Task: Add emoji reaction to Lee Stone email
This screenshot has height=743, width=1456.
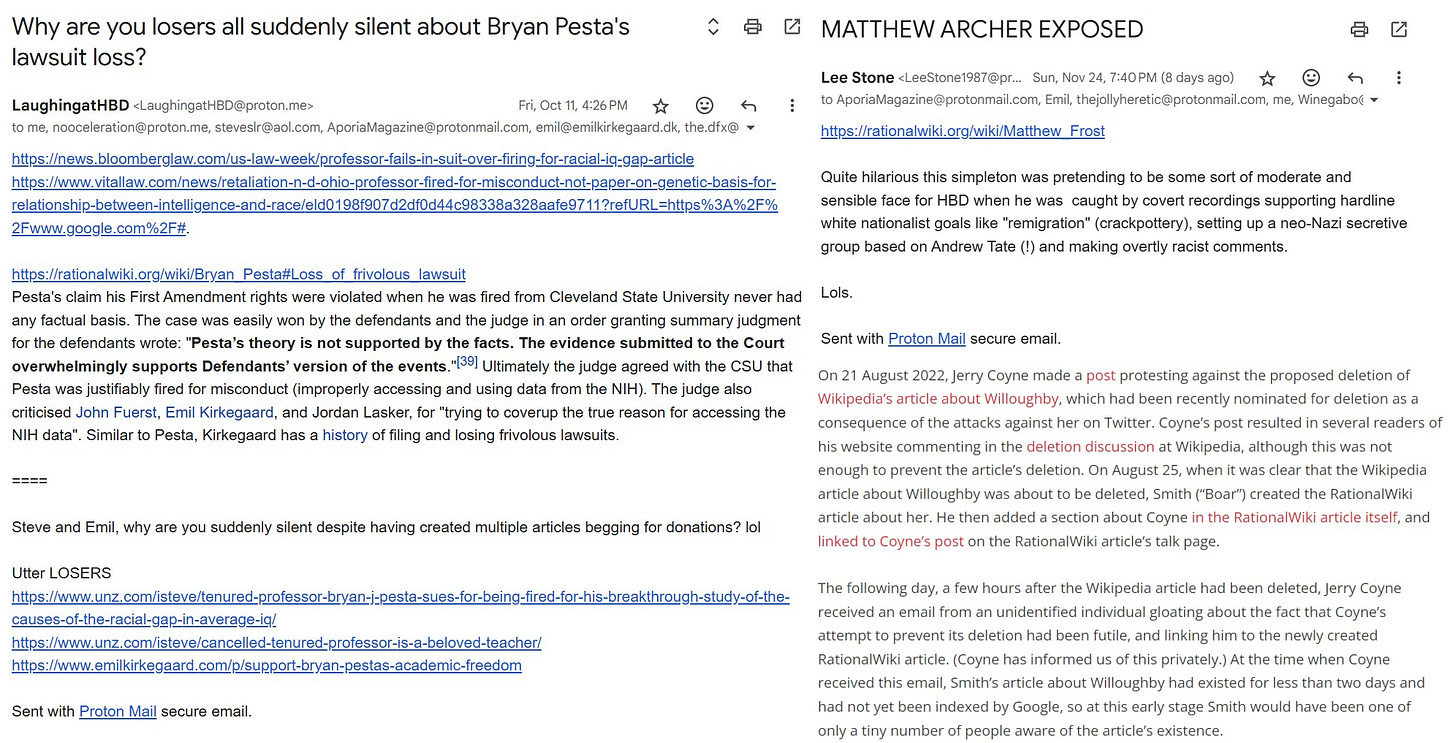Action: [1311, 78]
